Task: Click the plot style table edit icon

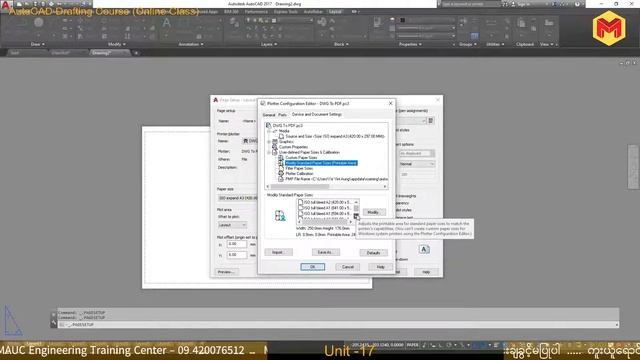Action: pyautogui.click(x=431, y=121)
